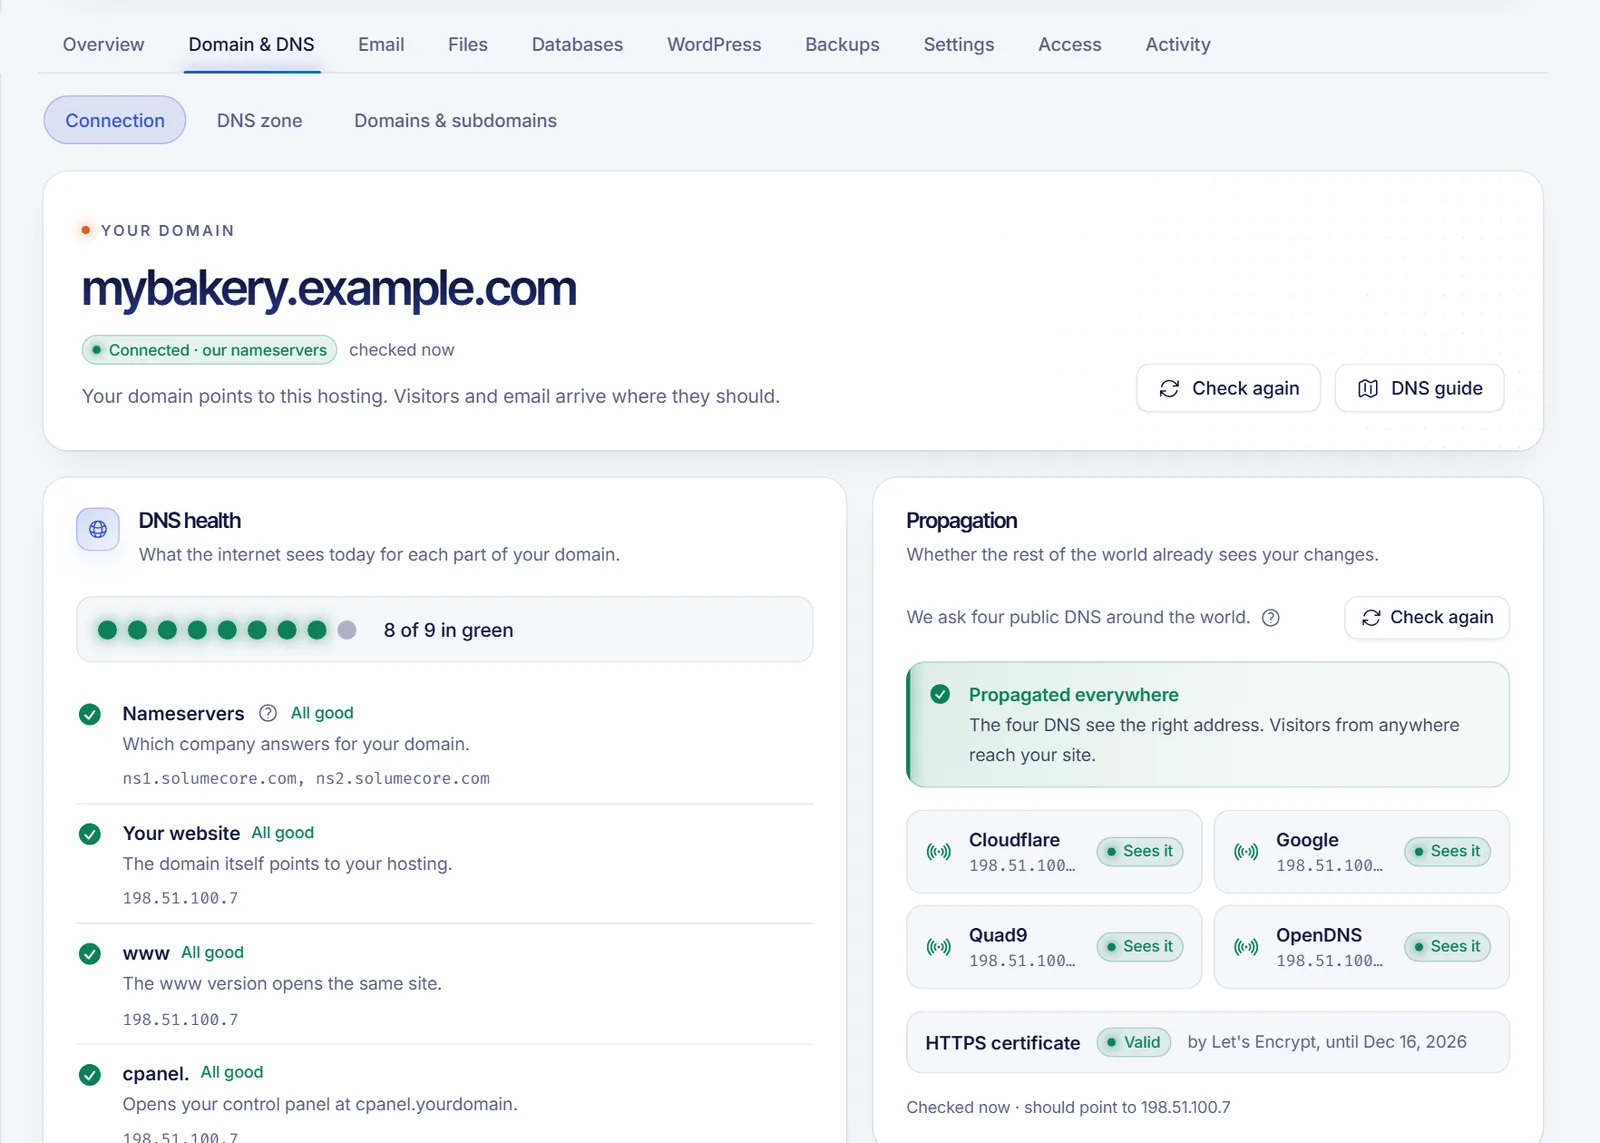Go to the Access tab
The image size is (1600, 1143).
tap(1069, 44)
